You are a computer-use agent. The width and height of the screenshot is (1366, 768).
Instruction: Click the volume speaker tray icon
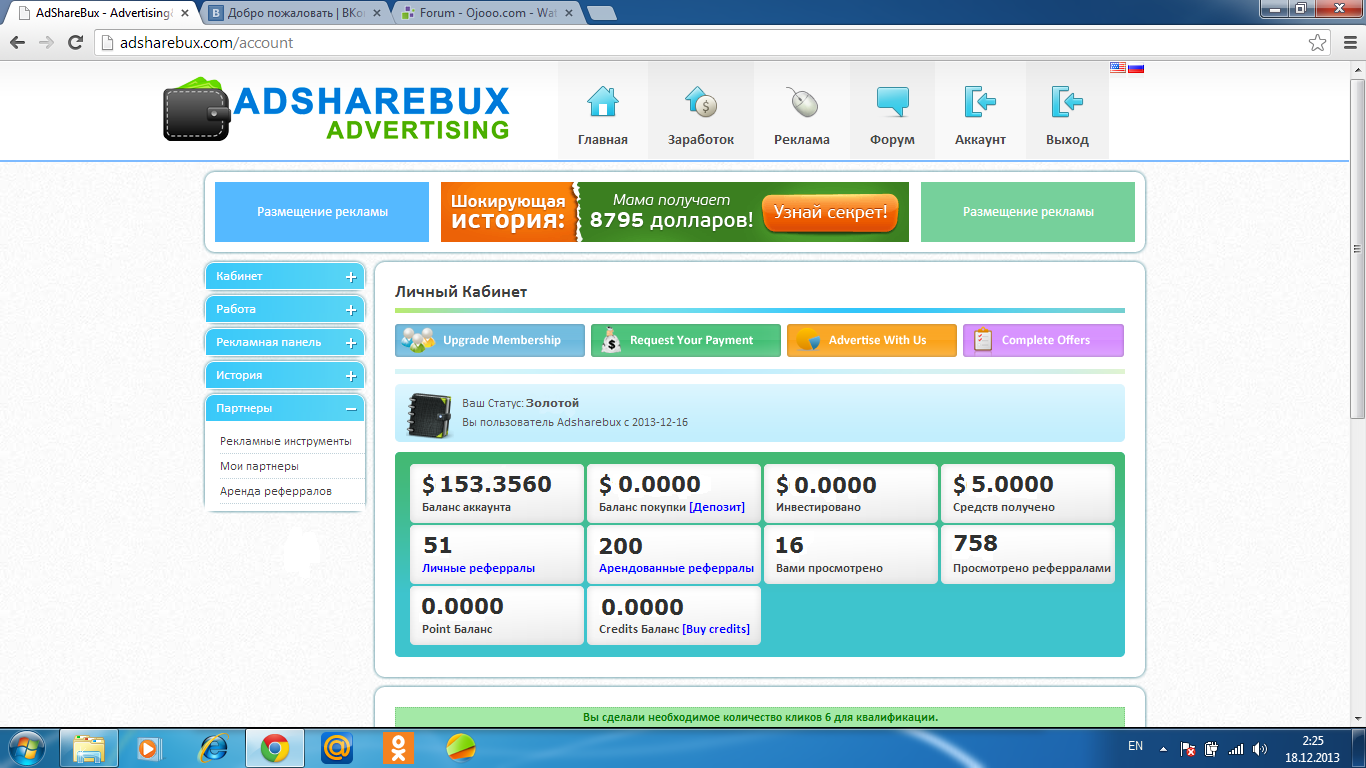[1260, 748]
